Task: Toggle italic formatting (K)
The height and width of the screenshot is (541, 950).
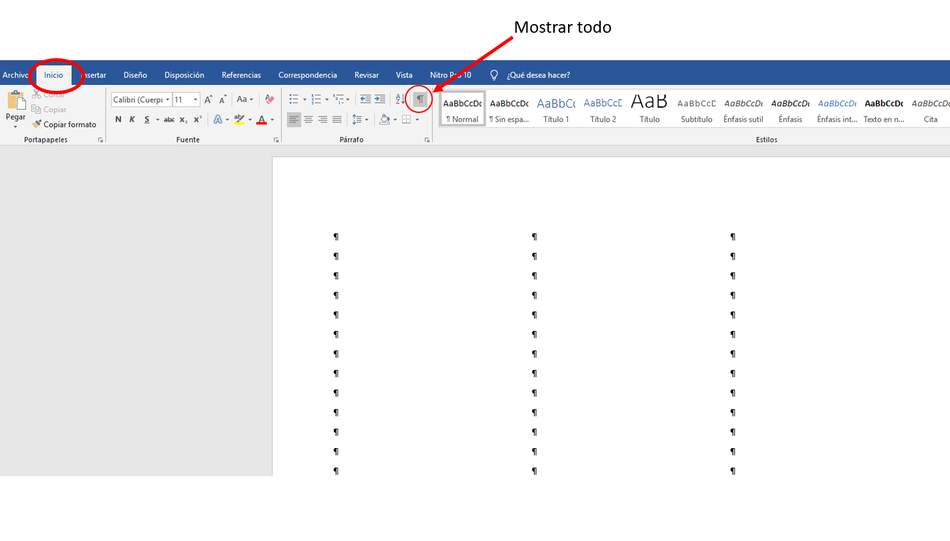Action: point(132,120)
